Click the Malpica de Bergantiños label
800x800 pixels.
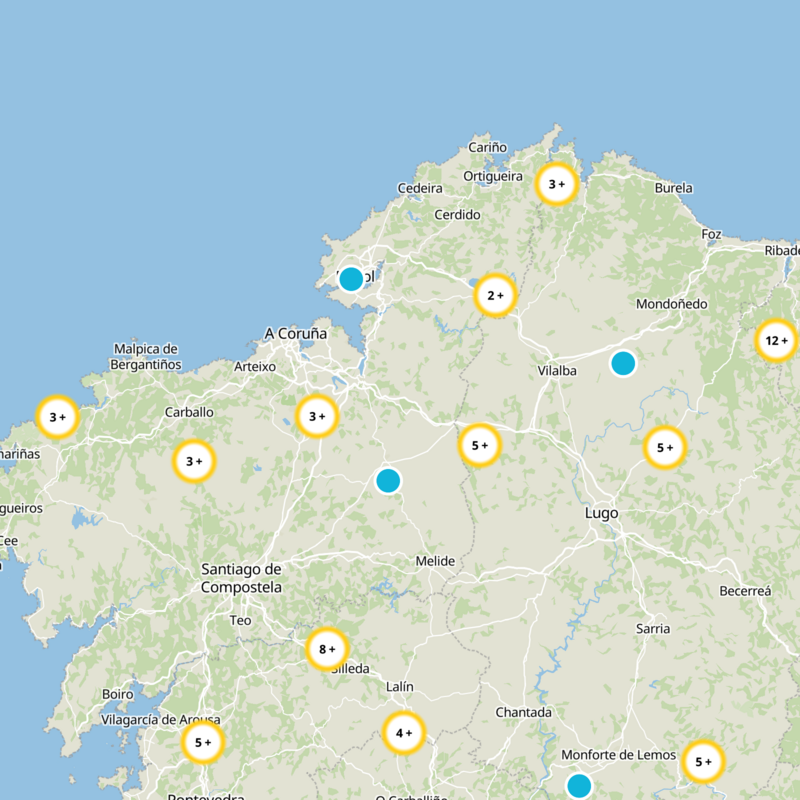click(x=146, y=357)
